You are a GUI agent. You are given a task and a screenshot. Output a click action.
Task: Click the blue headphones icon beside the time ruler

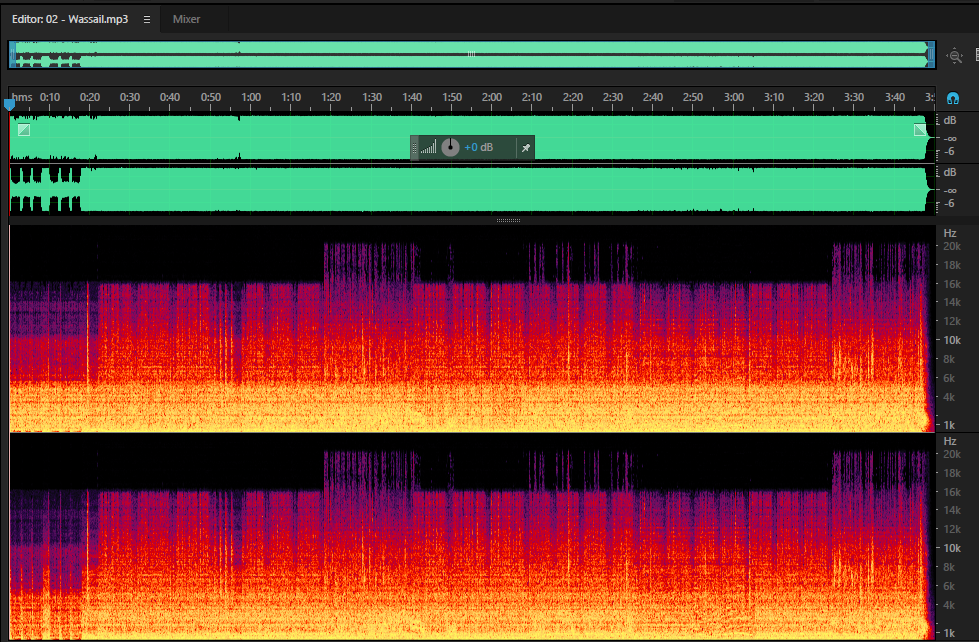click(953, 98)
